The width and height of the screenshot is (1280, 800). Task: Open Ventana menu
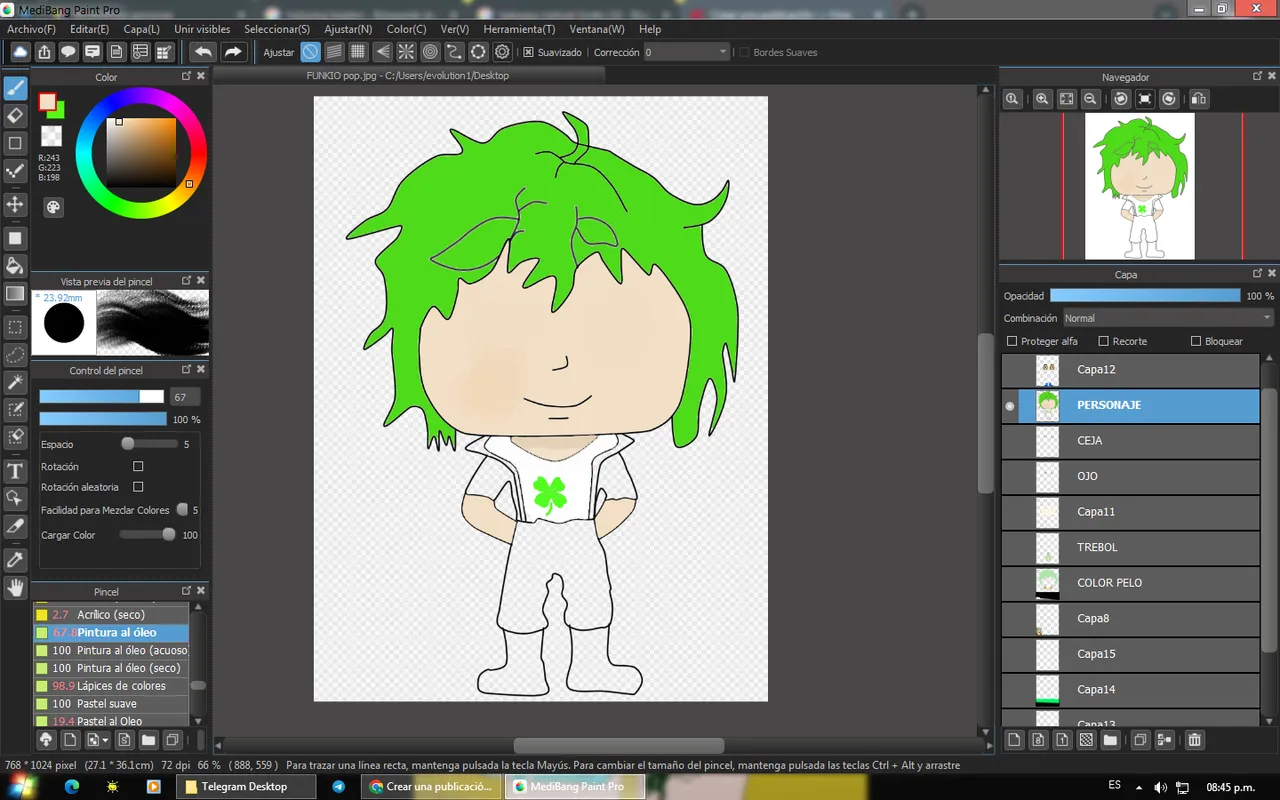click(597, 29)
